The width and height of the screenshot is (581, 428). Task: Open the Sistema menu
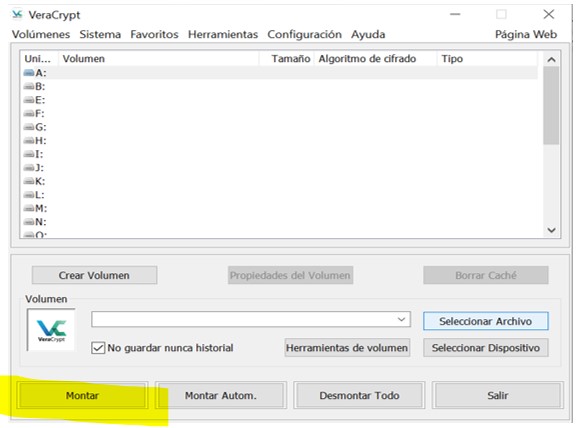pos(100,34)
